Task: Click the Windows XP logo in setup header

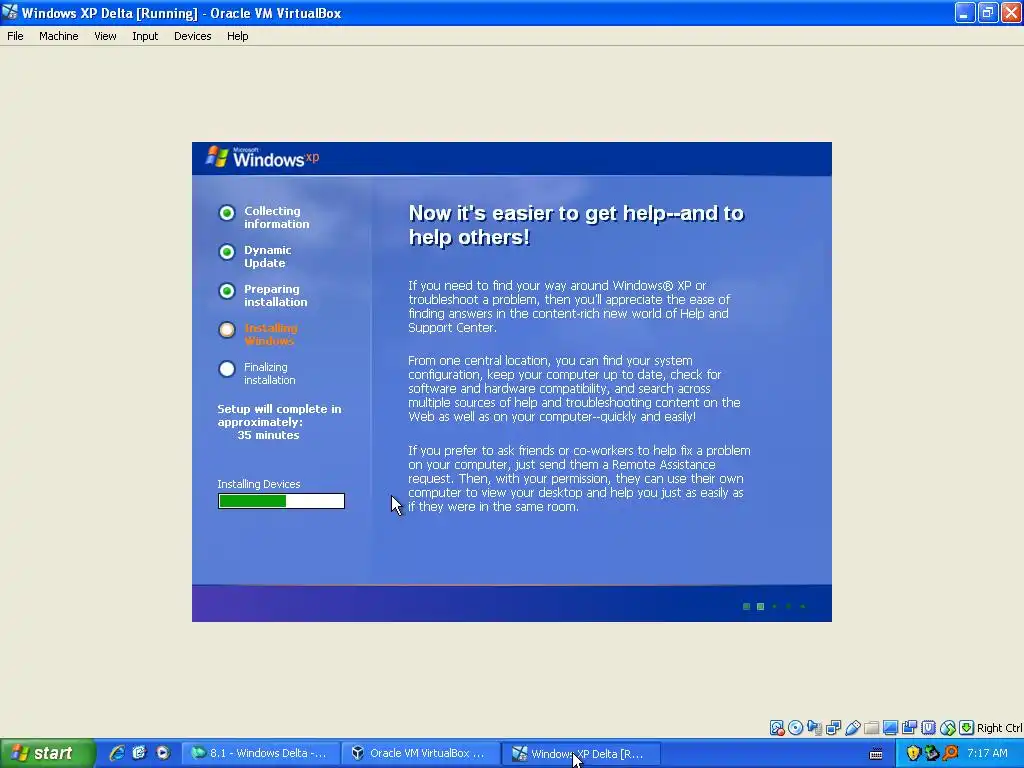Action: click(x=263, y=157)
